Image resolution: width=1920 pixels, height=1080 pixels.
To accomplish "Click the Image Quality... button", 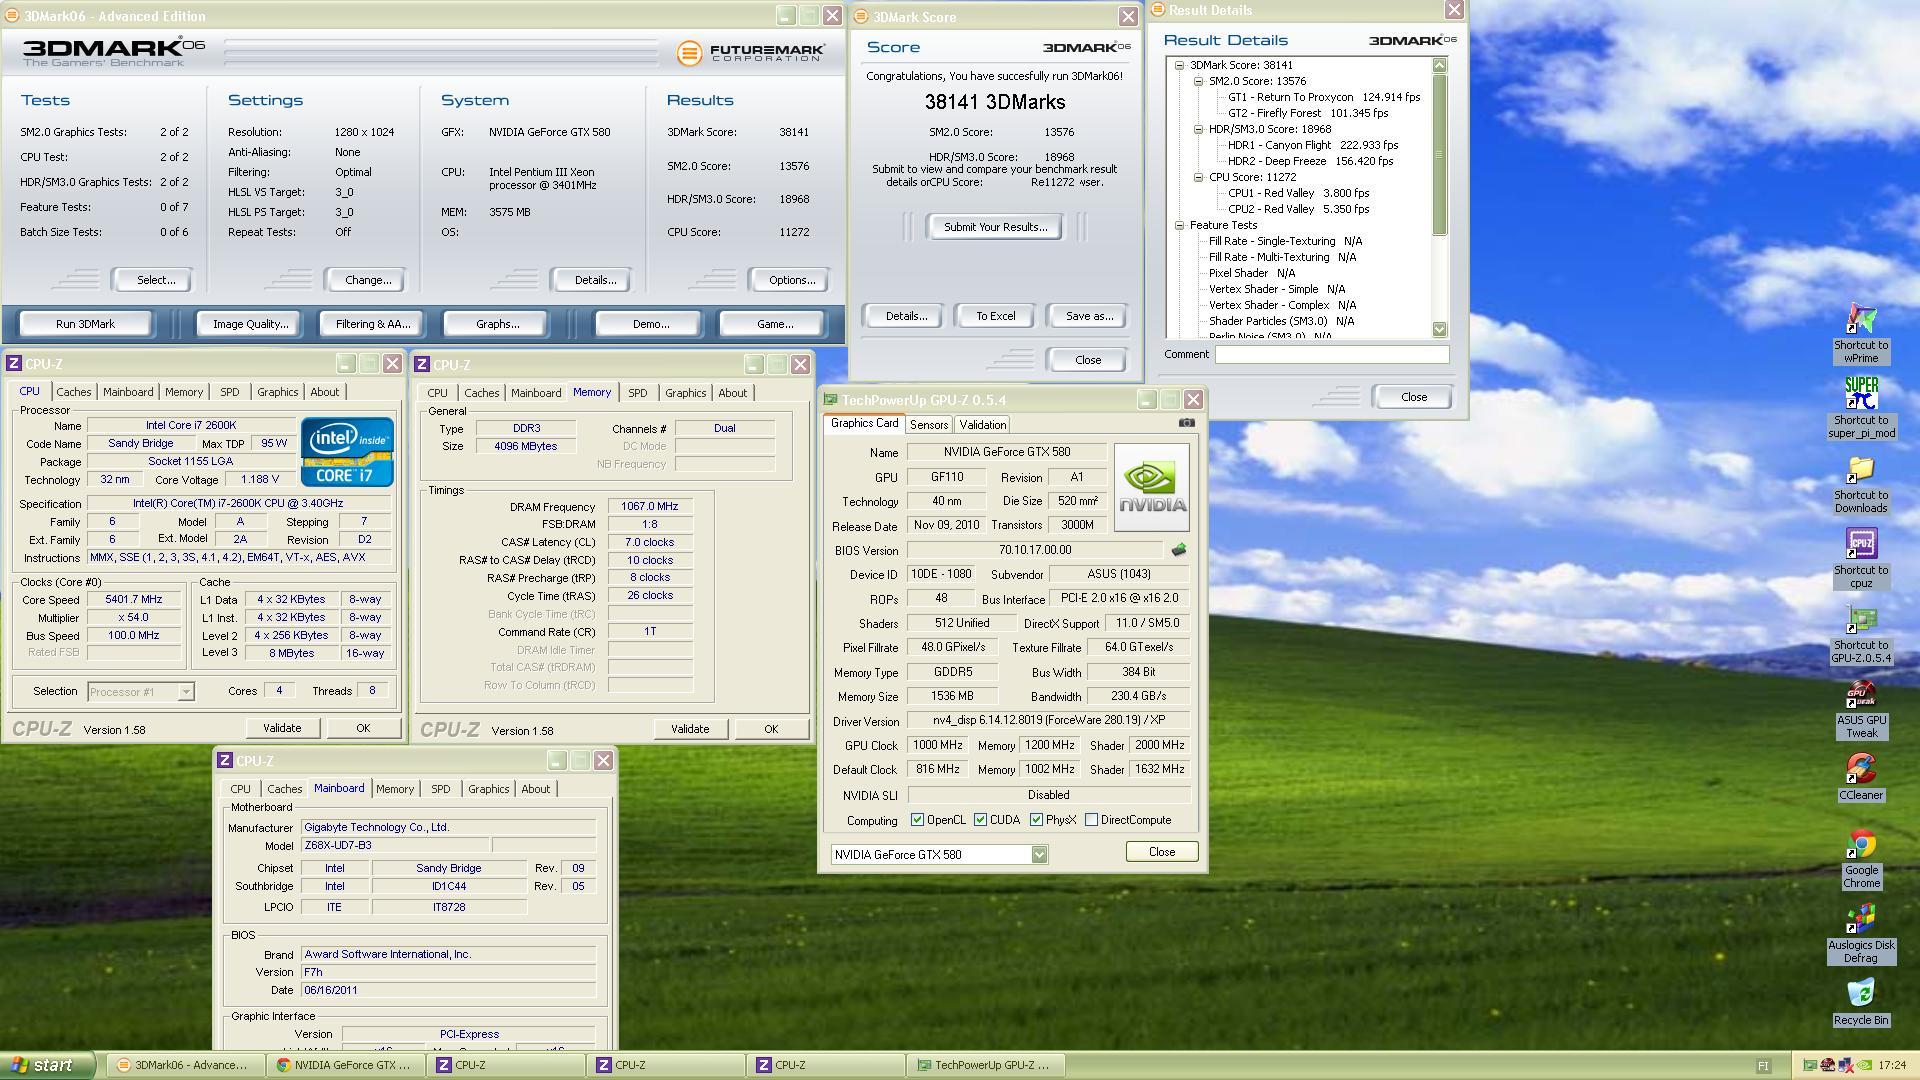I will 250,324.
